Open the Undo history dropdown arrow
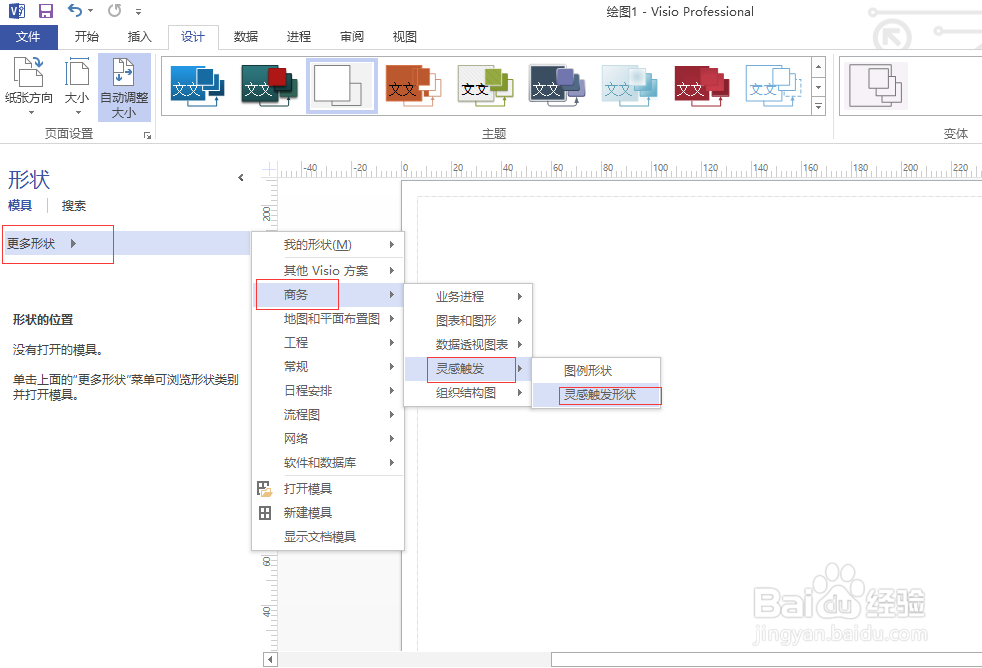The height and width of the screenshot is (668, 982). click(91, 11)
